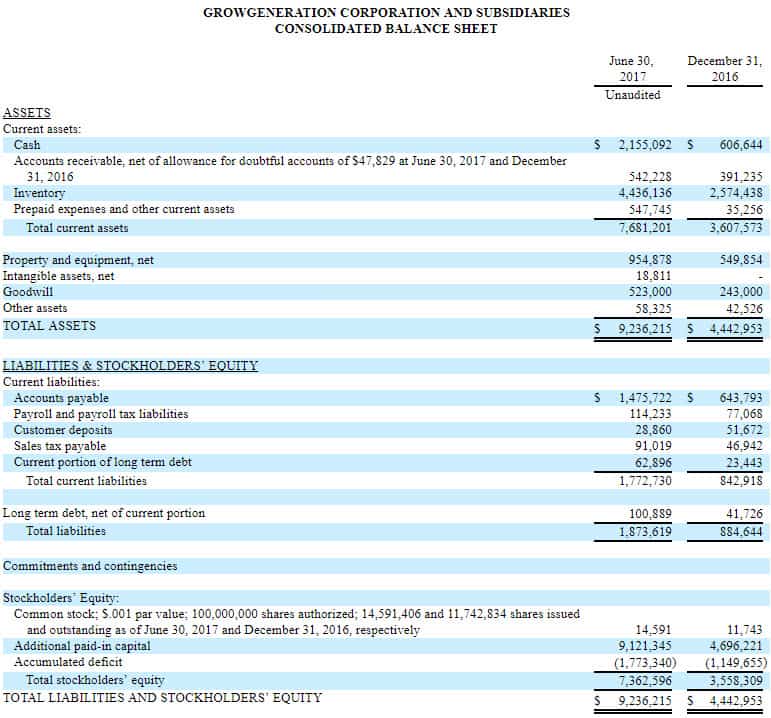Viewport: 771px width, 718px height.
Task: Click the LIABILITIES & STOCKHOLDERS' EQUITY heading
Action: pyautogui.click(x=130, y=366)
